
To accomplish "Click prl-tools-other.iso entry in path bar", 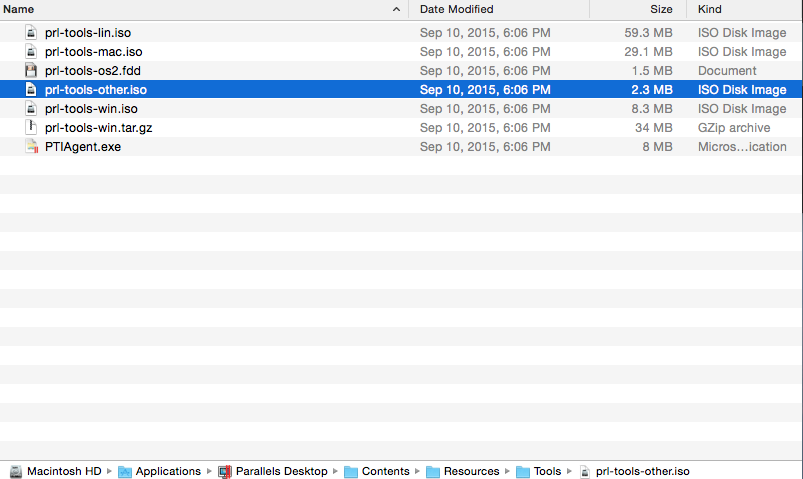I will [642, 471].
